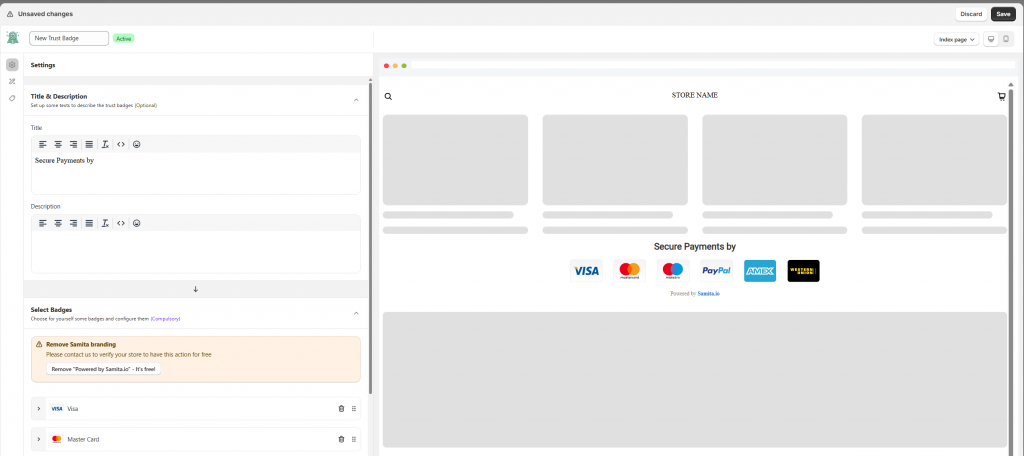1024x456 pixels.
Task: Open the tag sidebar icon
Action: 12,98
